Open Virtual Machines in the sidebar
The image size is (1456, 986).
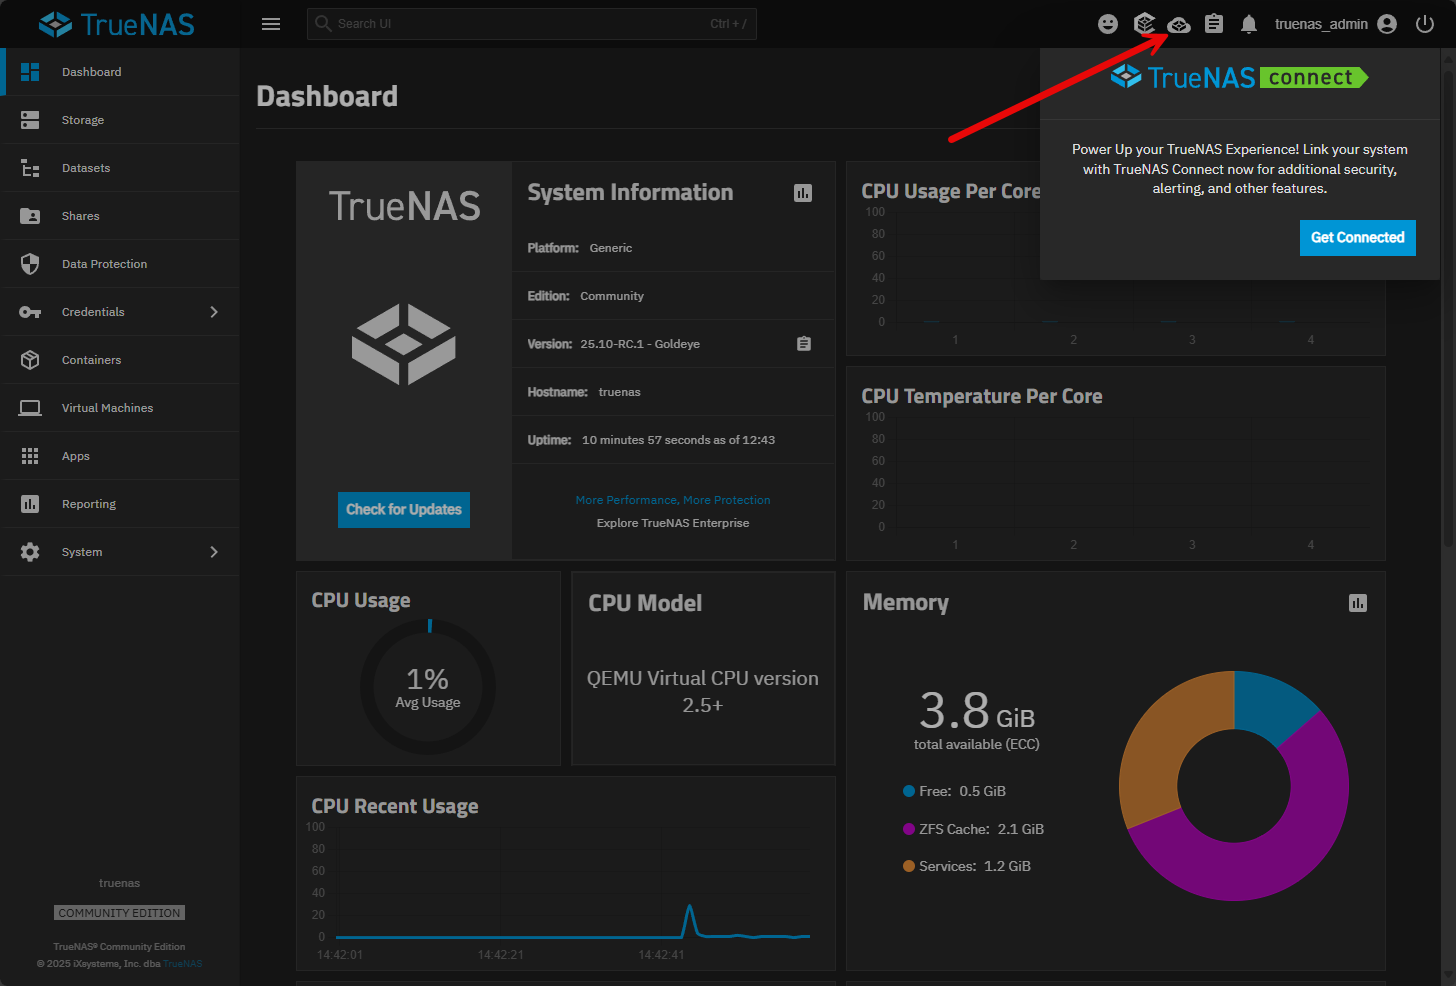120,408
